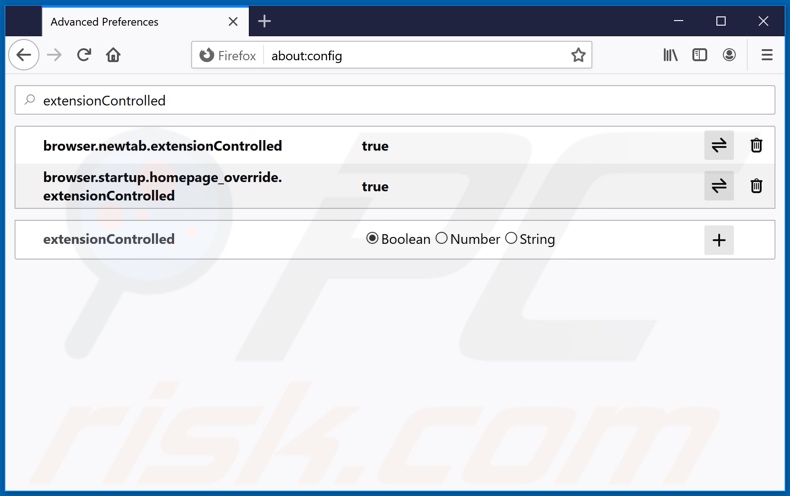This screenshot has width=790, height=496.
Task: Add the new extensionControlled preference
Action: tap(718, 240)
